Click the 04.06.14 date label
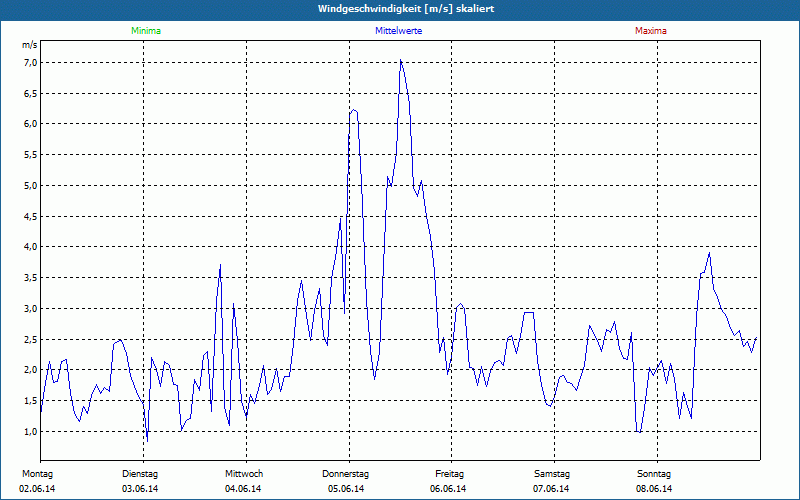This screenshot has height=500, width=800. coord(243,489)
